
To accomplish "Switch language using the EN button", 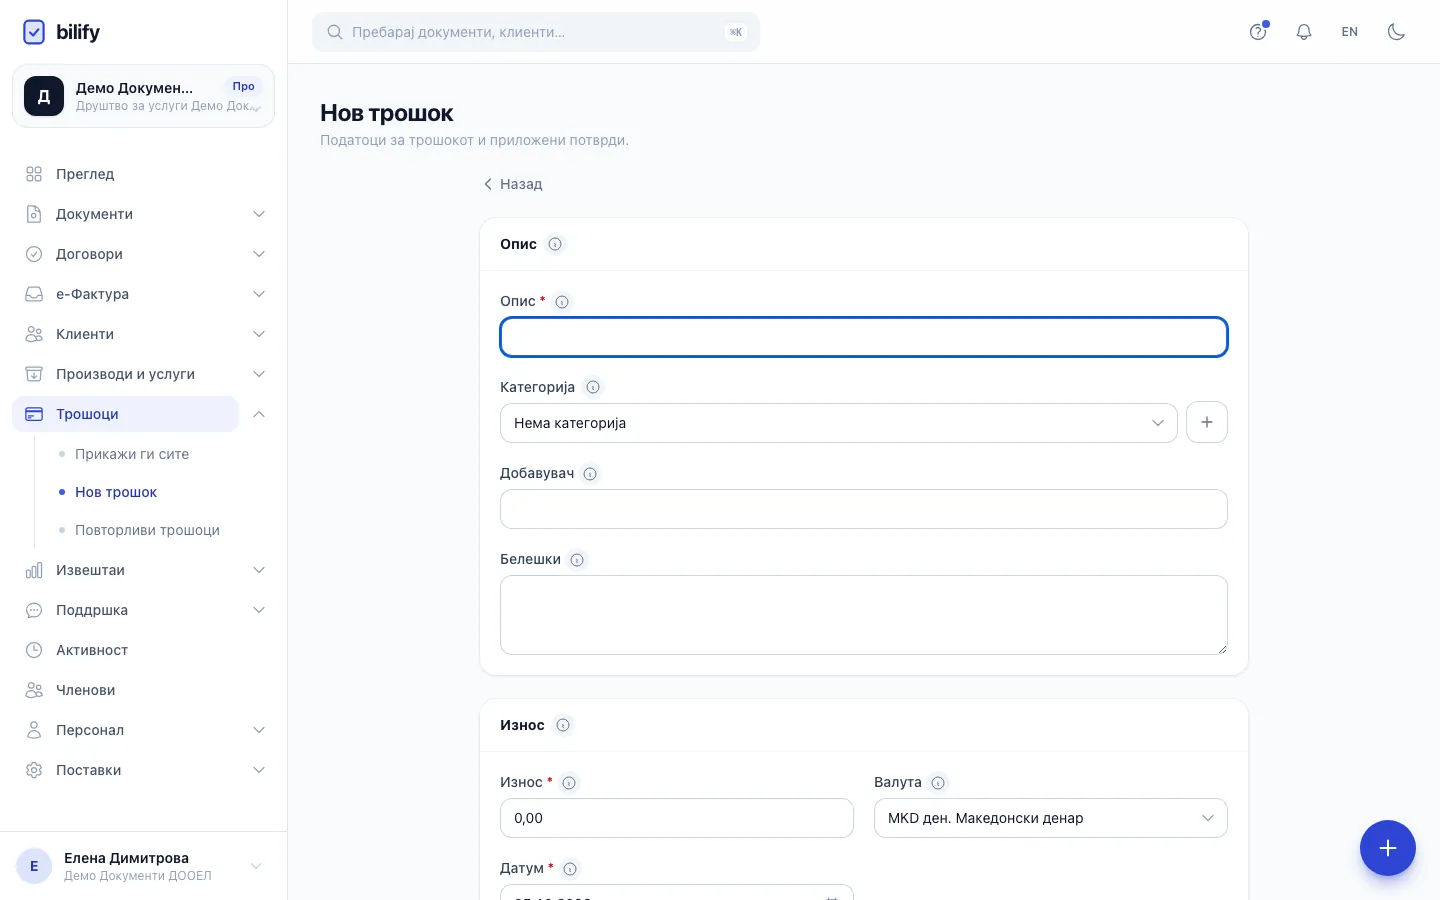I will coord(1350,32).
